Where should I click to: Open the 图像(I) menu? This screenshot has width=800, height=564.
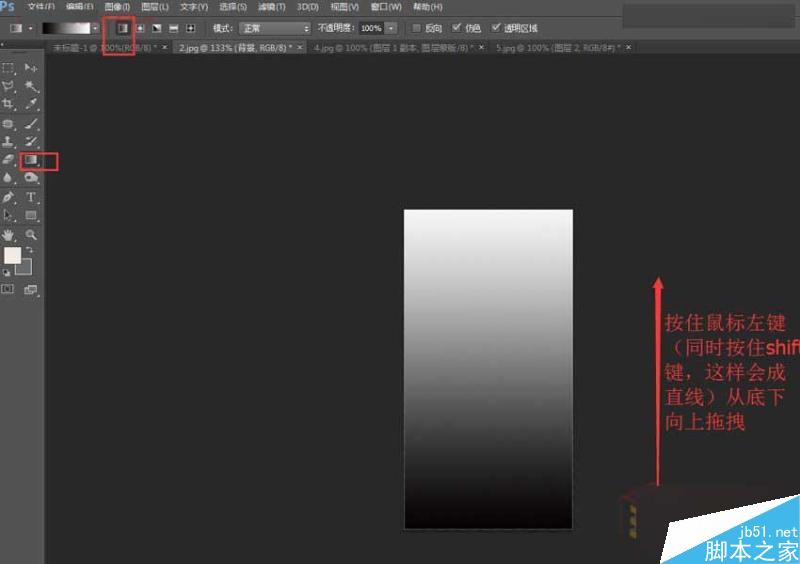click(x=117, y=7)
